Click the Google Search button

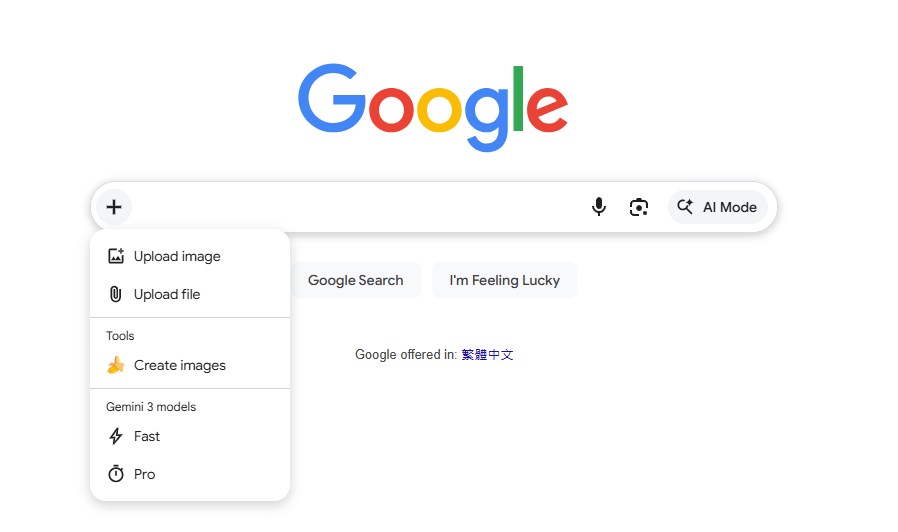356,280
